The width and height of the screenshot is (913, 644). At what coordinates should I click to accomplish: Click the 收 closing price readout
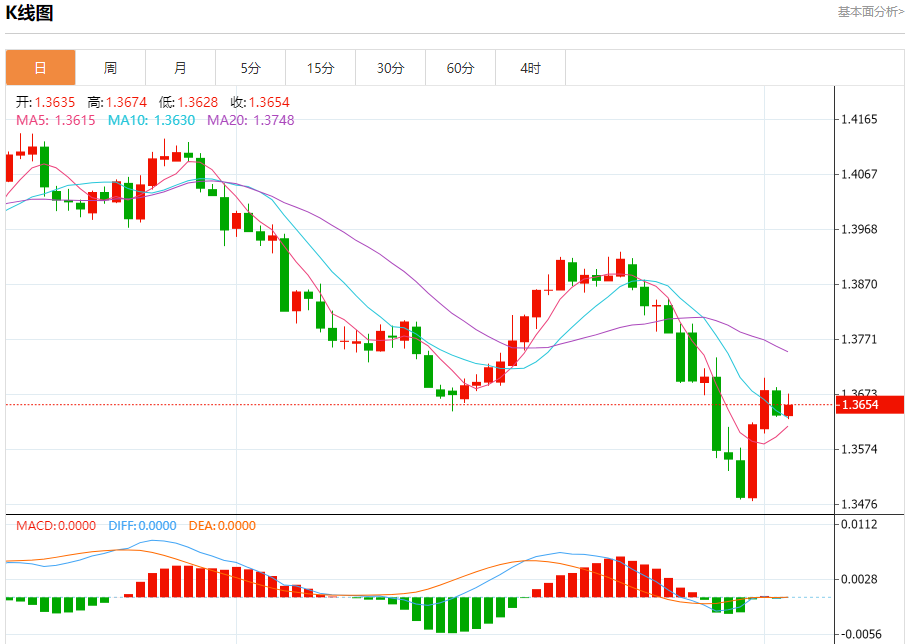260,102
